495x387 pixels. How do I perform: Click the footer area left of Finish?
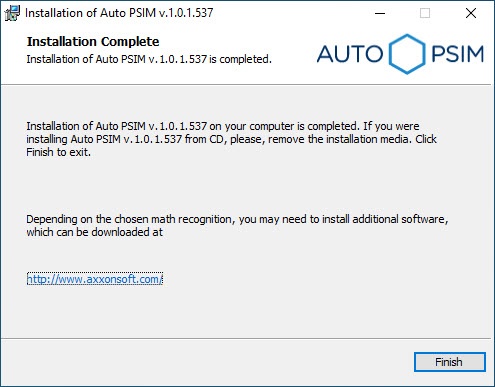(x=207, y=362)
